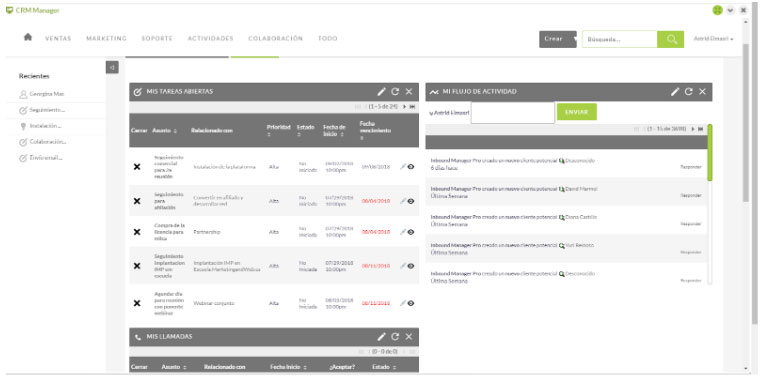Open the Ventas menu
Viewport: 760px width, 376px height.
pyautogui.click(x=58, y=38)
